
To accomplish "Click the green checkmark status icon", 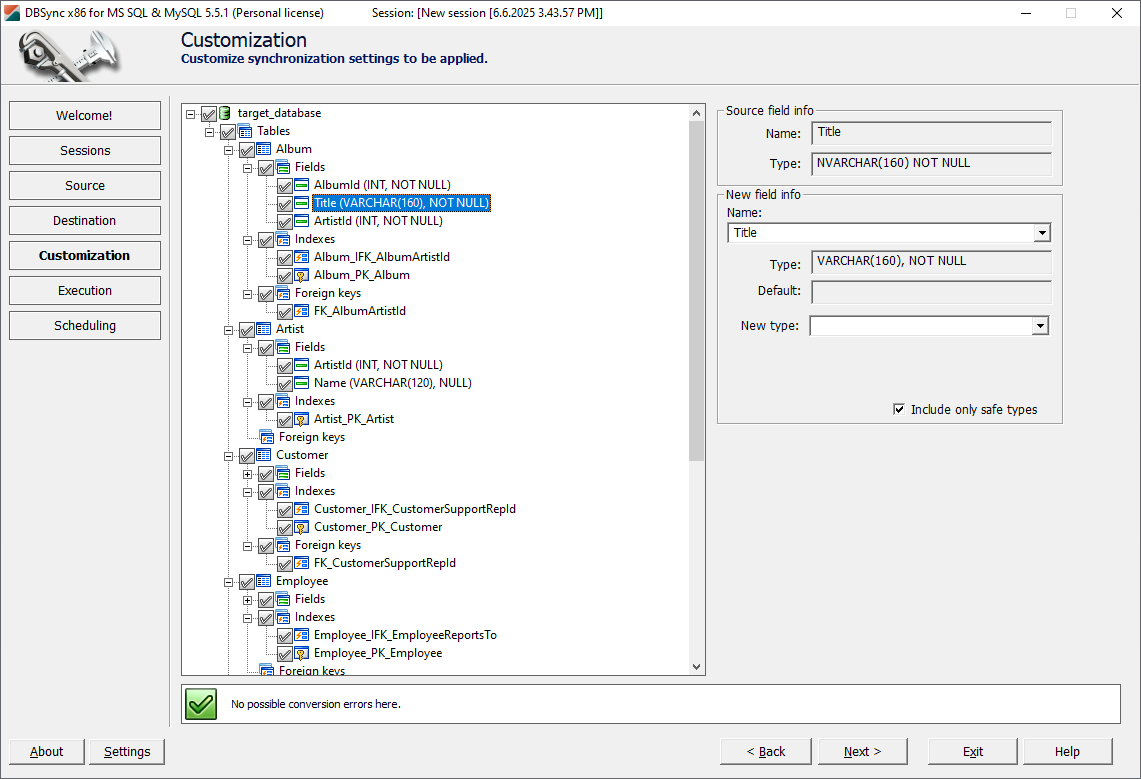I will pyautogui.click(x=200, y=704).
